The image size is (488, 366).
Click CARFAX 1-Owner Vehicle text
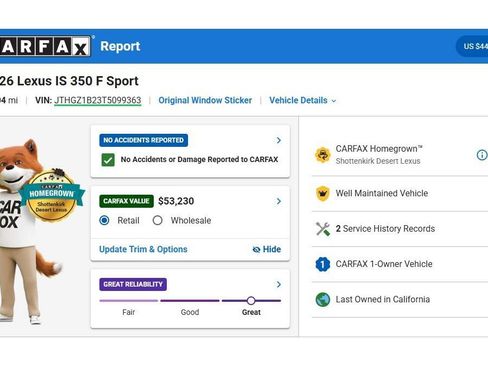pyautogui.click(x=384, y=264)
